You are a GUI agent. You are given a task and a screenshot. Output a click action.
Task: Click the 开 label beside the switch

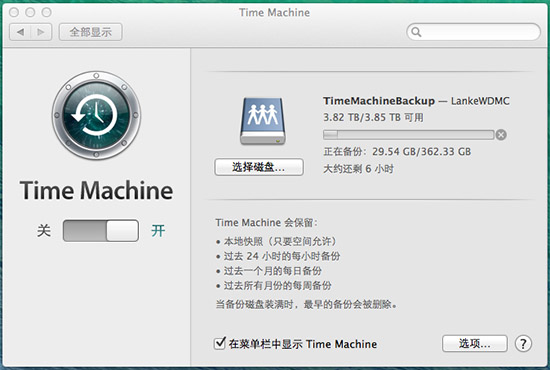point(158,231)
